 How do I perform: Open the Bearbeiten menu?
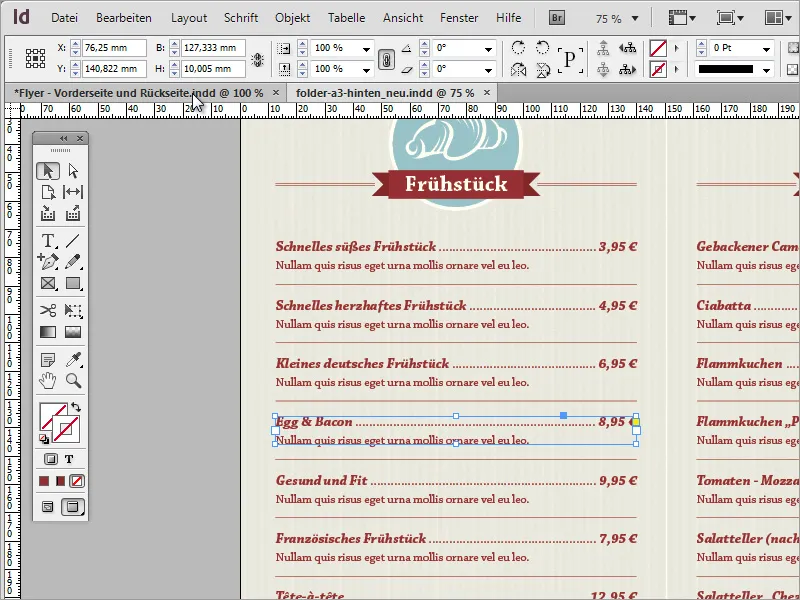tap(124, 18)
